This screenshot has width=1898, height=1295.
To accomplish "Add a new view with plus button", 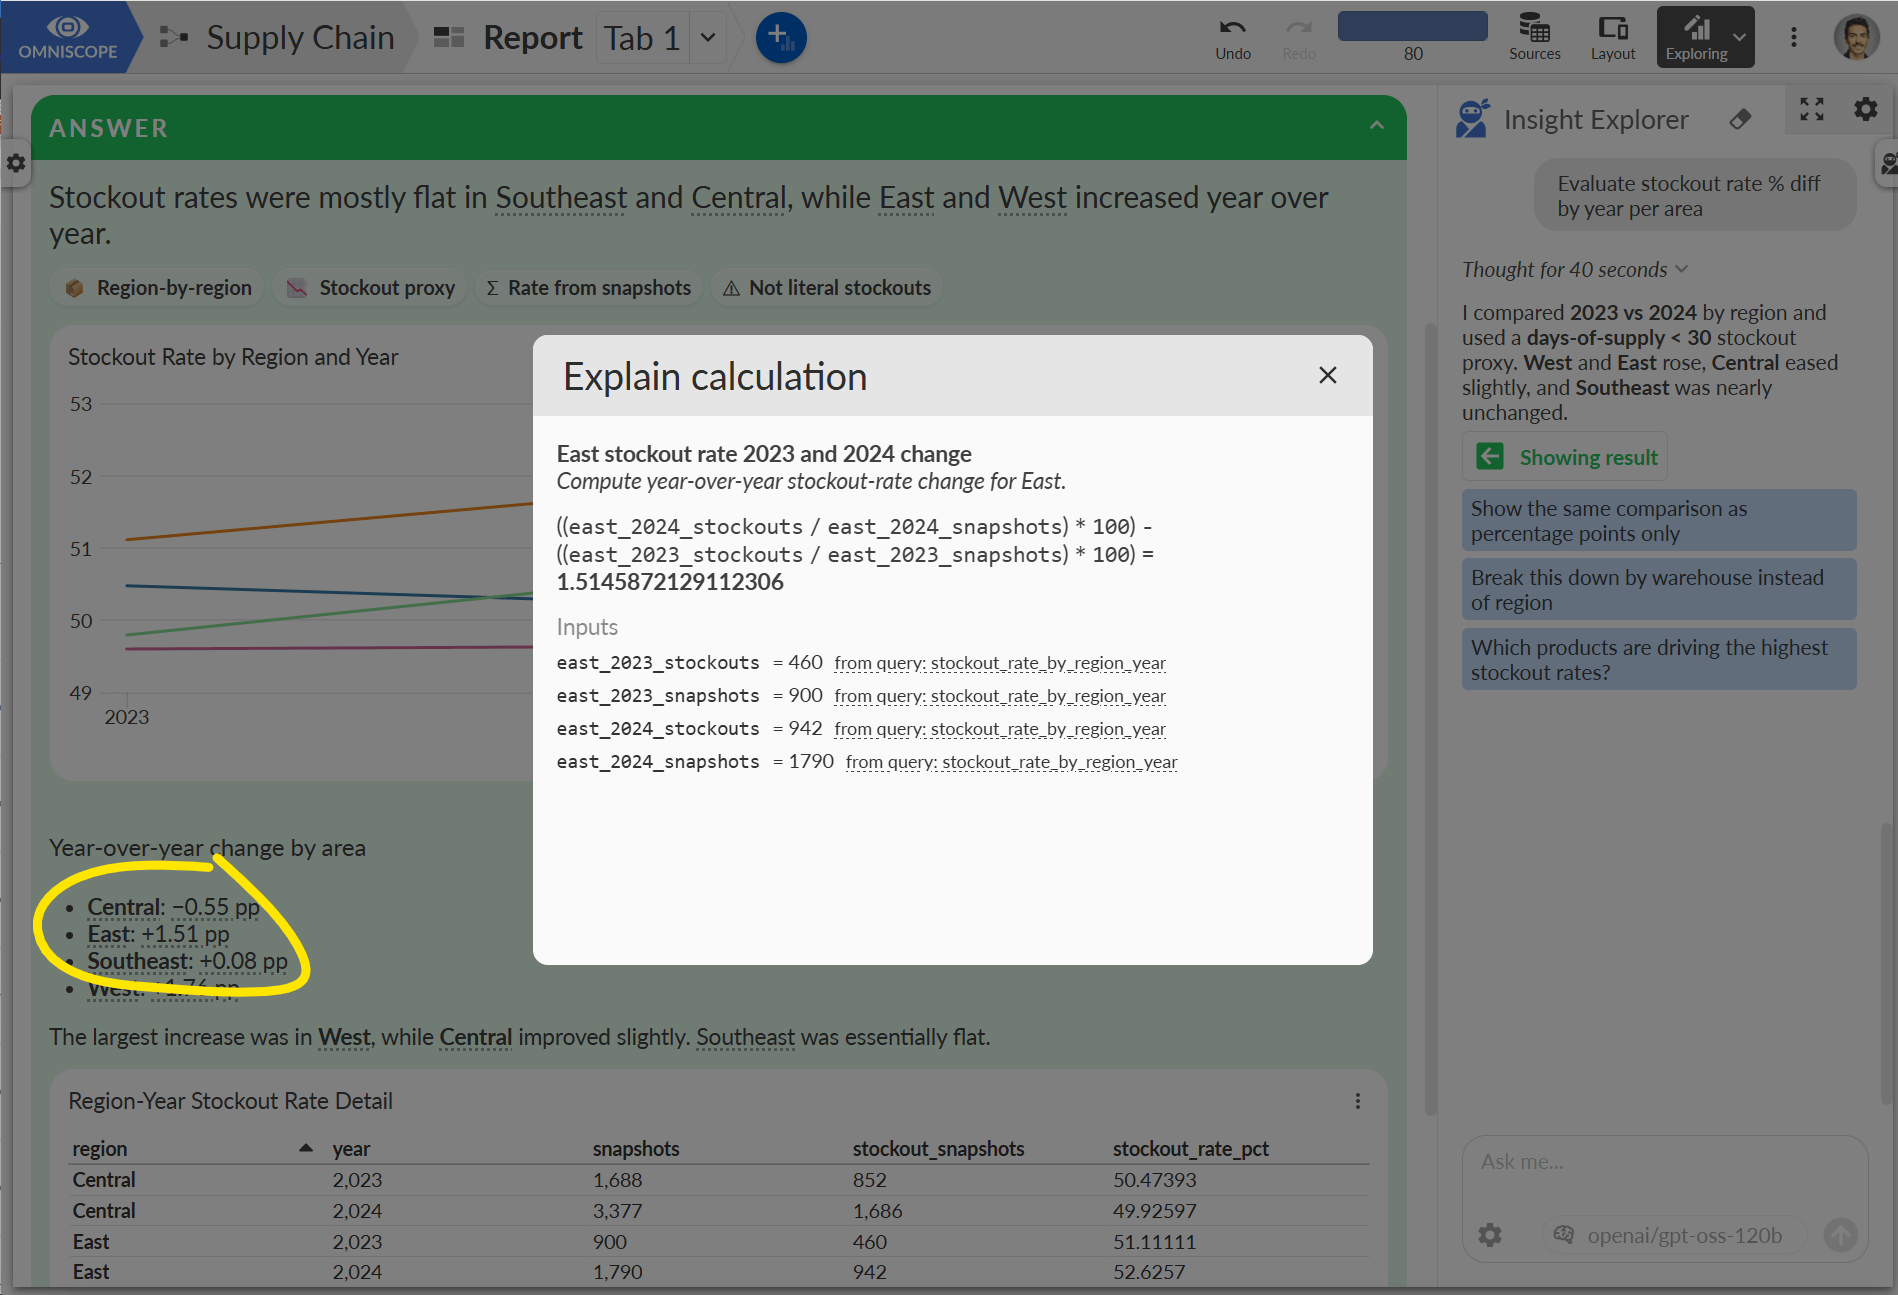I will pyautogui.click(x=781, y=38).
